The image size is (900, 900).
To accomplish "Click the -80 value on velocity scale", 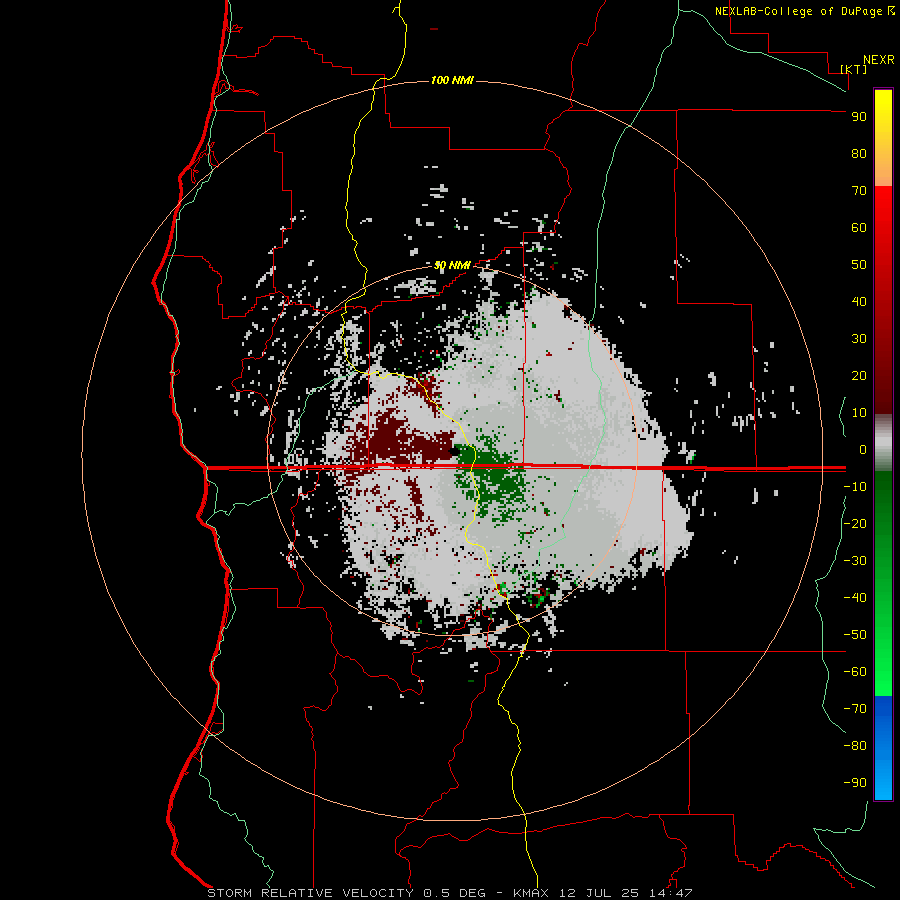I will (x=855, y=746).
